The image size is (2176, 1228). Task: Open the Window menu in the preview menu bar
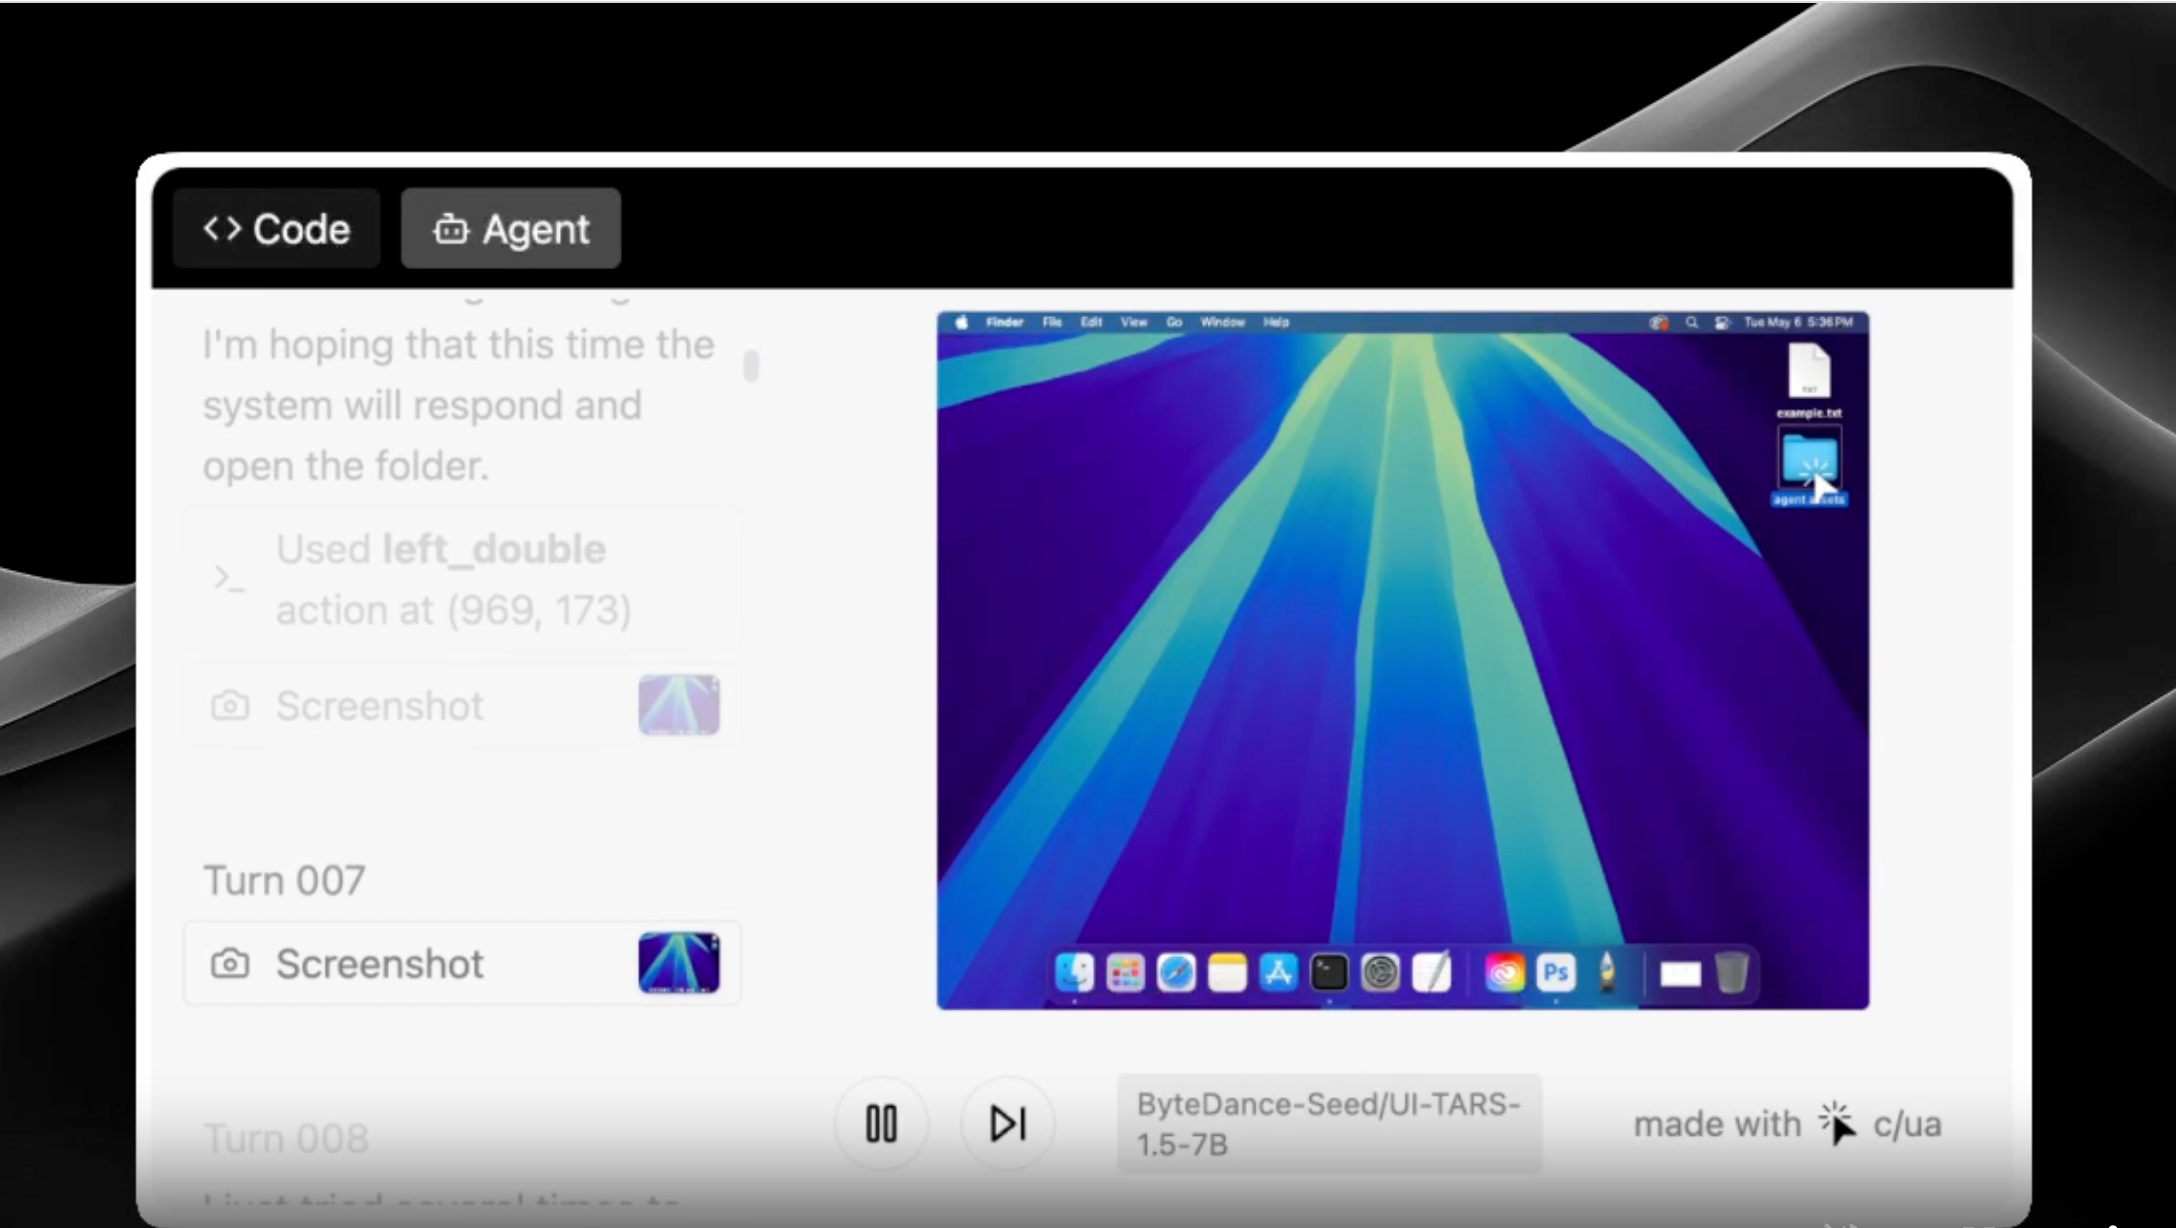click(x=1222, y=322)
